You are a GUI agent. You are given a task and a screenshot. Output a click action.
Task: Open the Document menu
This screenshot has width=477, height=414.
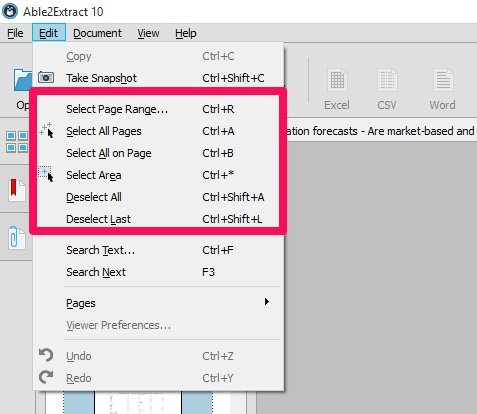(97, 33)
